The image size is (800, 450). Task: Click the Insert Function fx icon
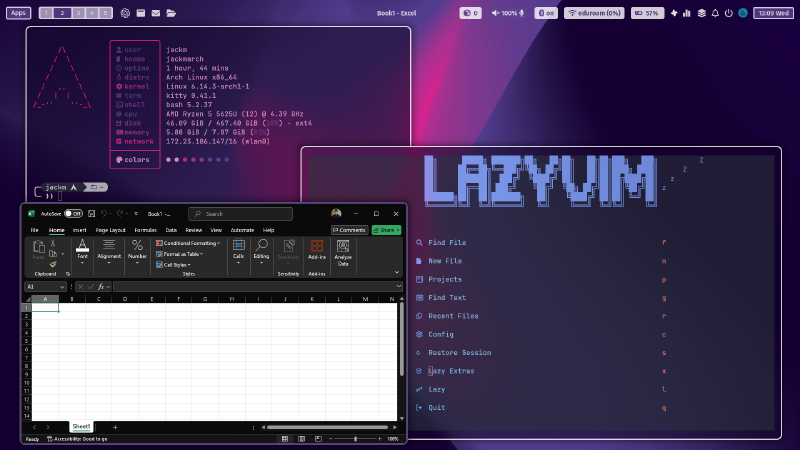click(x=101, y=287)
